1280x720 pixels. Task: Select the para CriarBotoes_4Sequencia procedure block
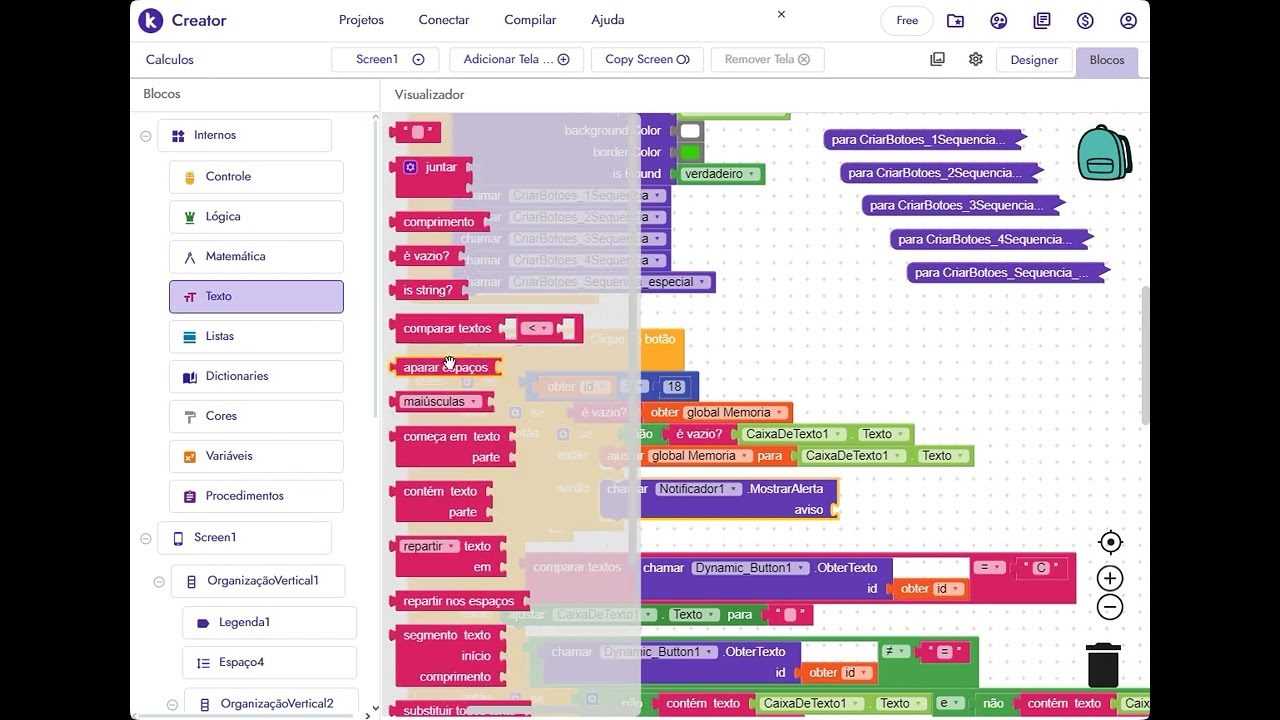pyautogui.click(x=990, y=240)
